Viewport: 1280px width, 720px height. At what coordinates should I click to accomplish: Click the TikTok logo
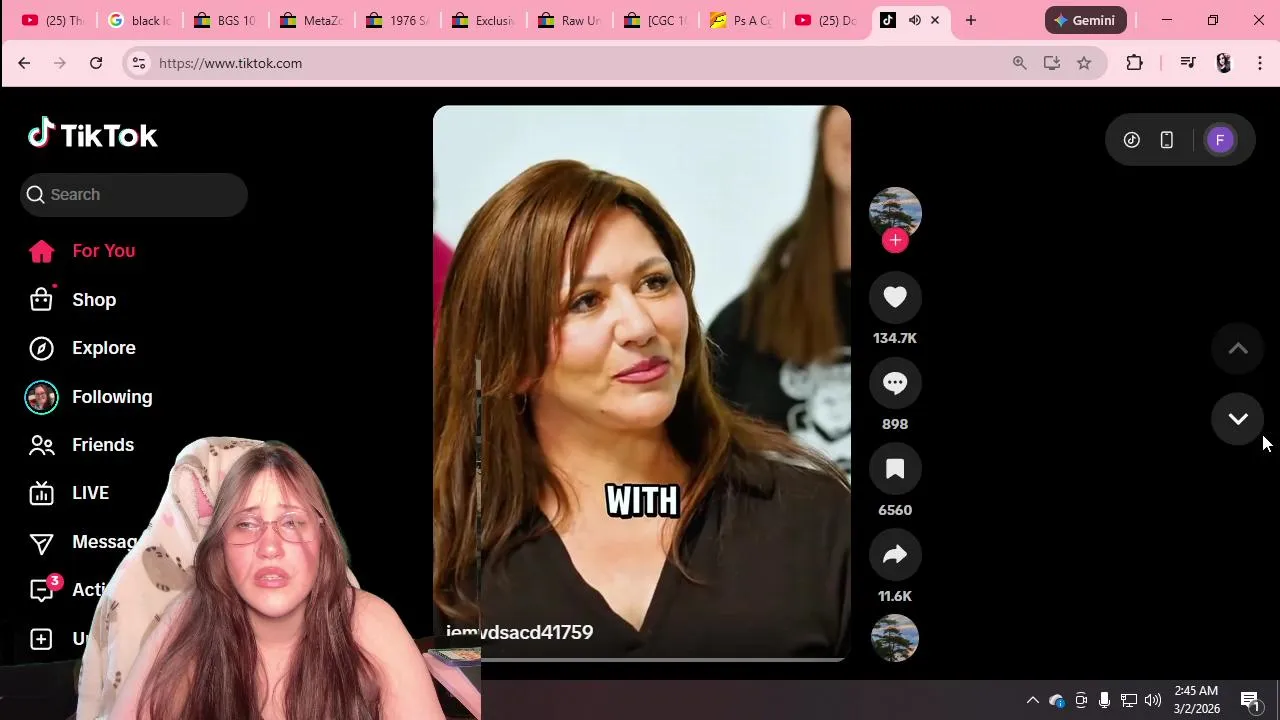pyautogui.click(x=92, y=134)
